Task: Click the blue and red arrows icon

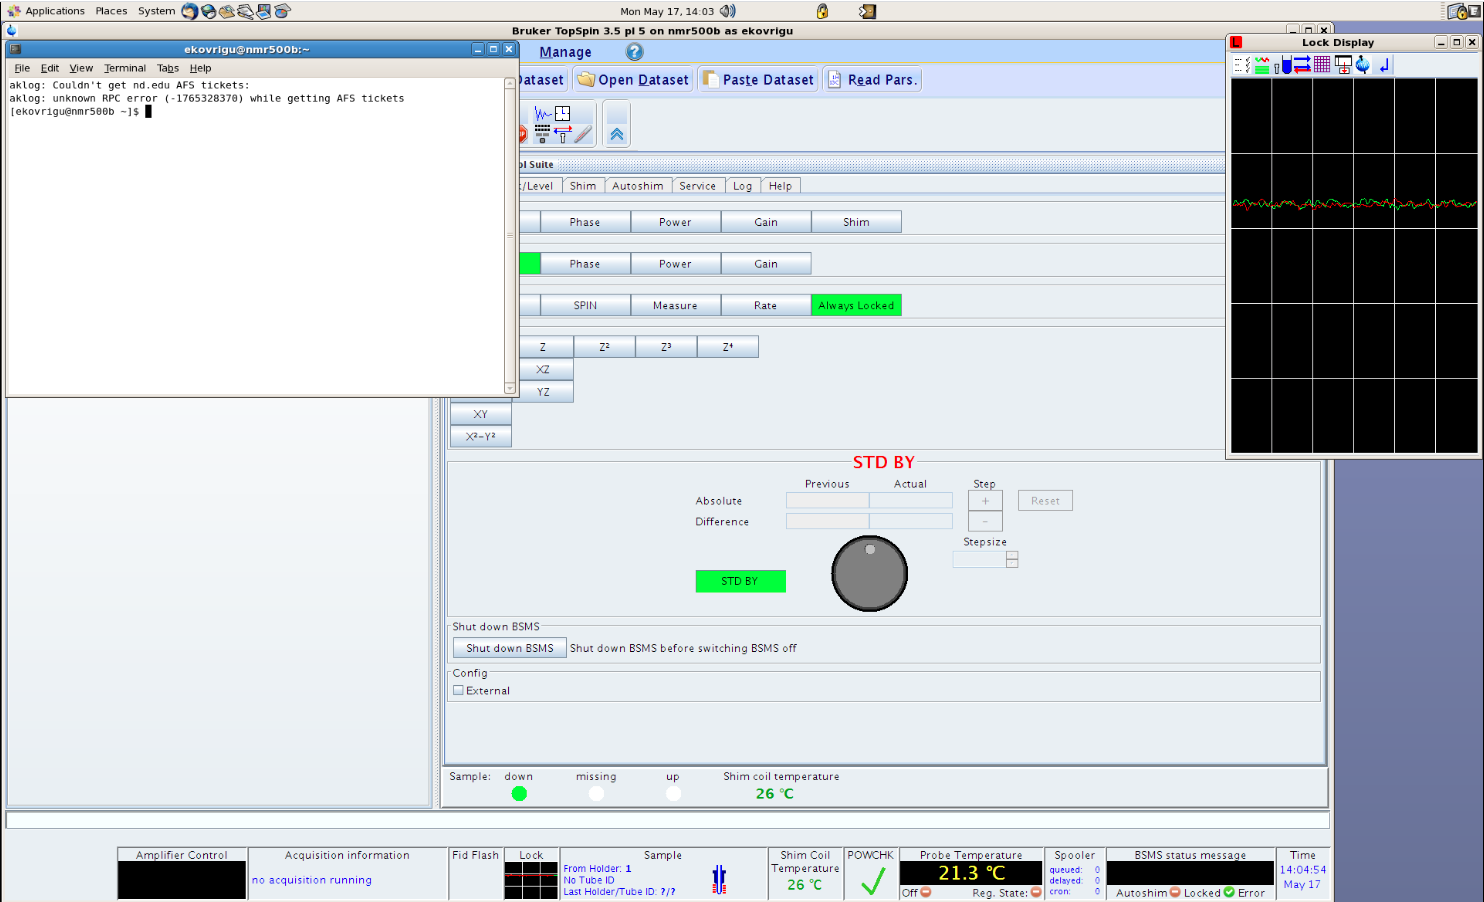Action: (1302, 65)
